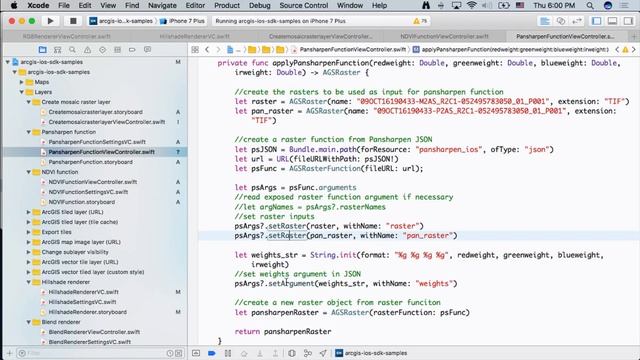The height and width of the screenshot is (360, 640).
Task: Step into in debug bar
Action: pos(260,353)
